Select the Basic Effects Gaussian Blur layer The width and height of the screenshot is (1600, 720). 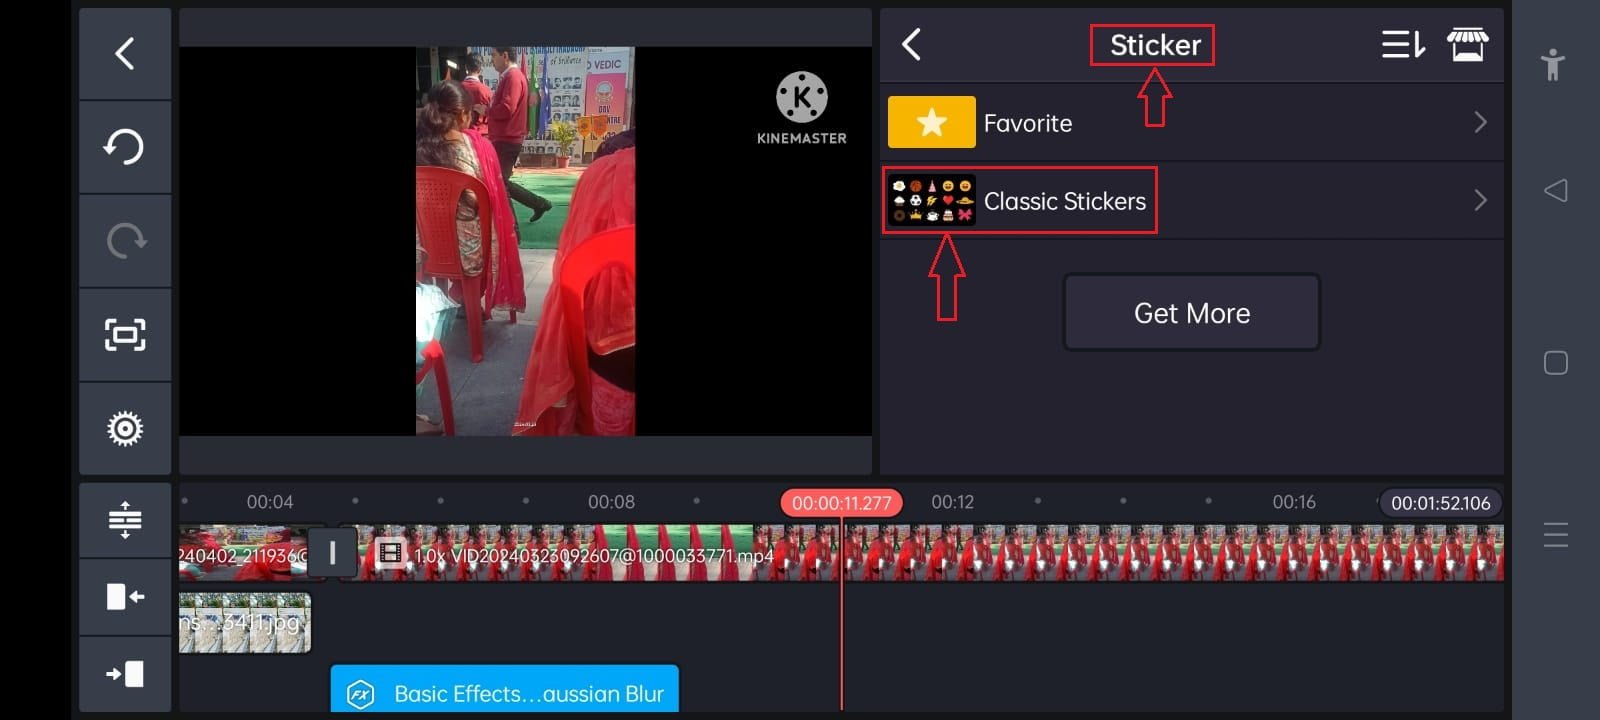coord(505,692)
